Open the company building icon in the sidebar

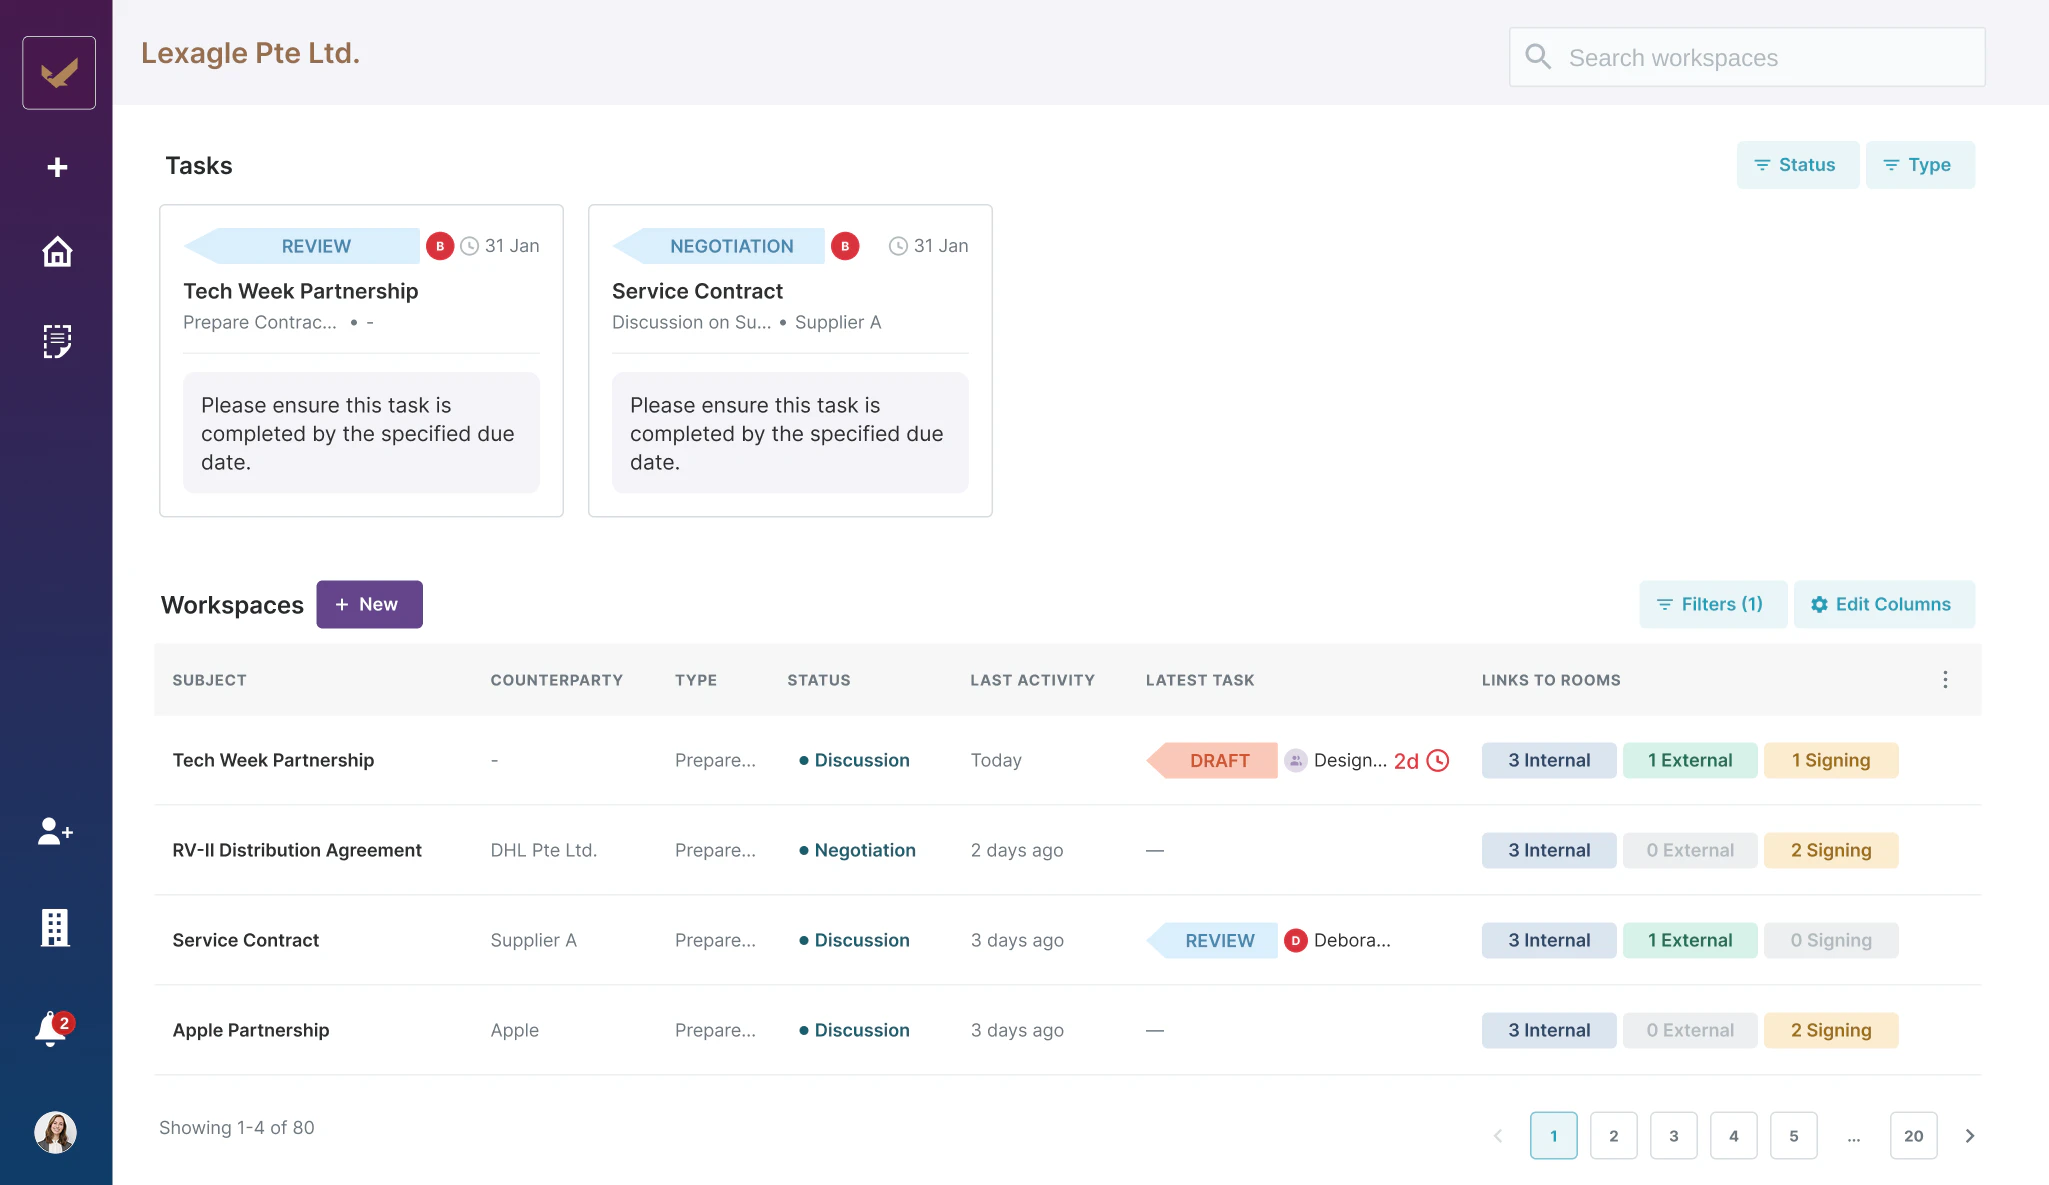[55, 927]
